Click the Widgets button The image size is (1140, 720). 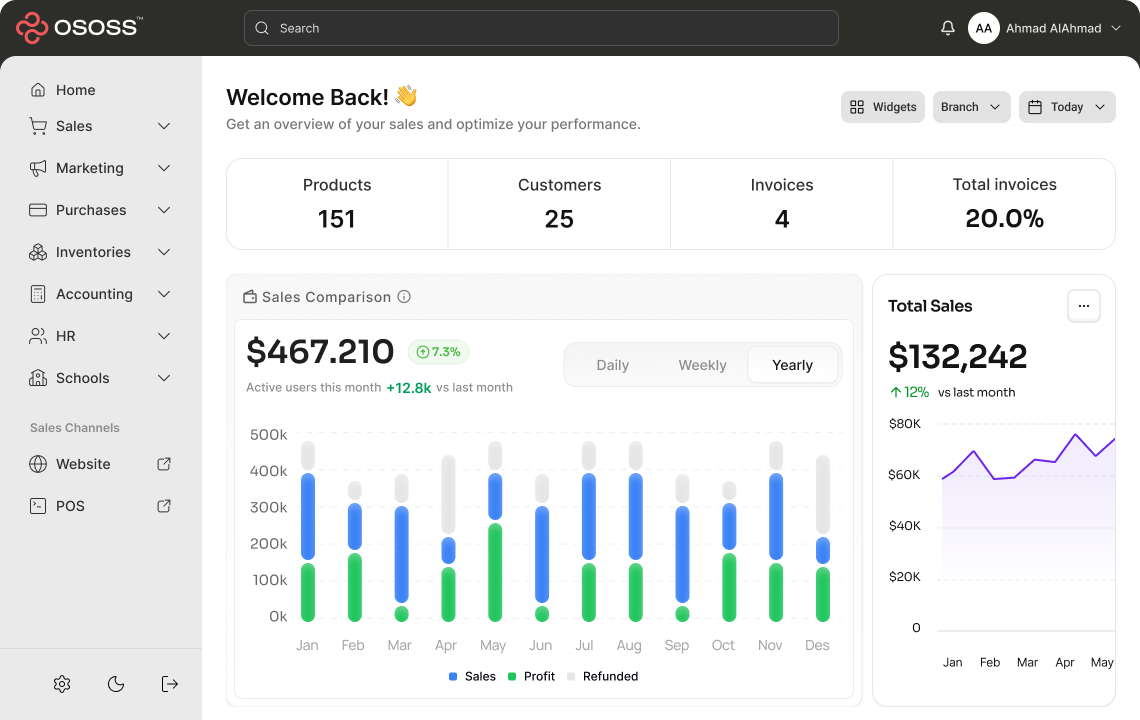(882, 107)
